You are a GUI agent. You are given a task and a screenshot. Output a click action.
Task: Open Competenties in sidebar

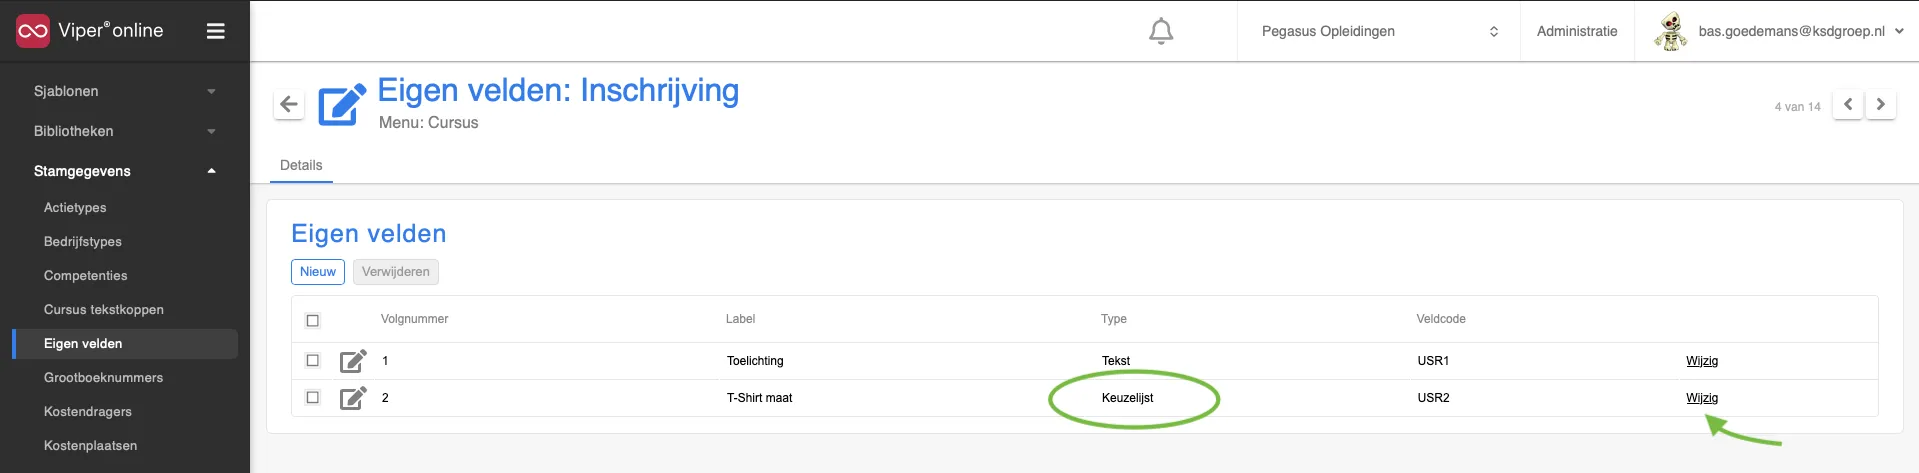click(x=86, y=276)
